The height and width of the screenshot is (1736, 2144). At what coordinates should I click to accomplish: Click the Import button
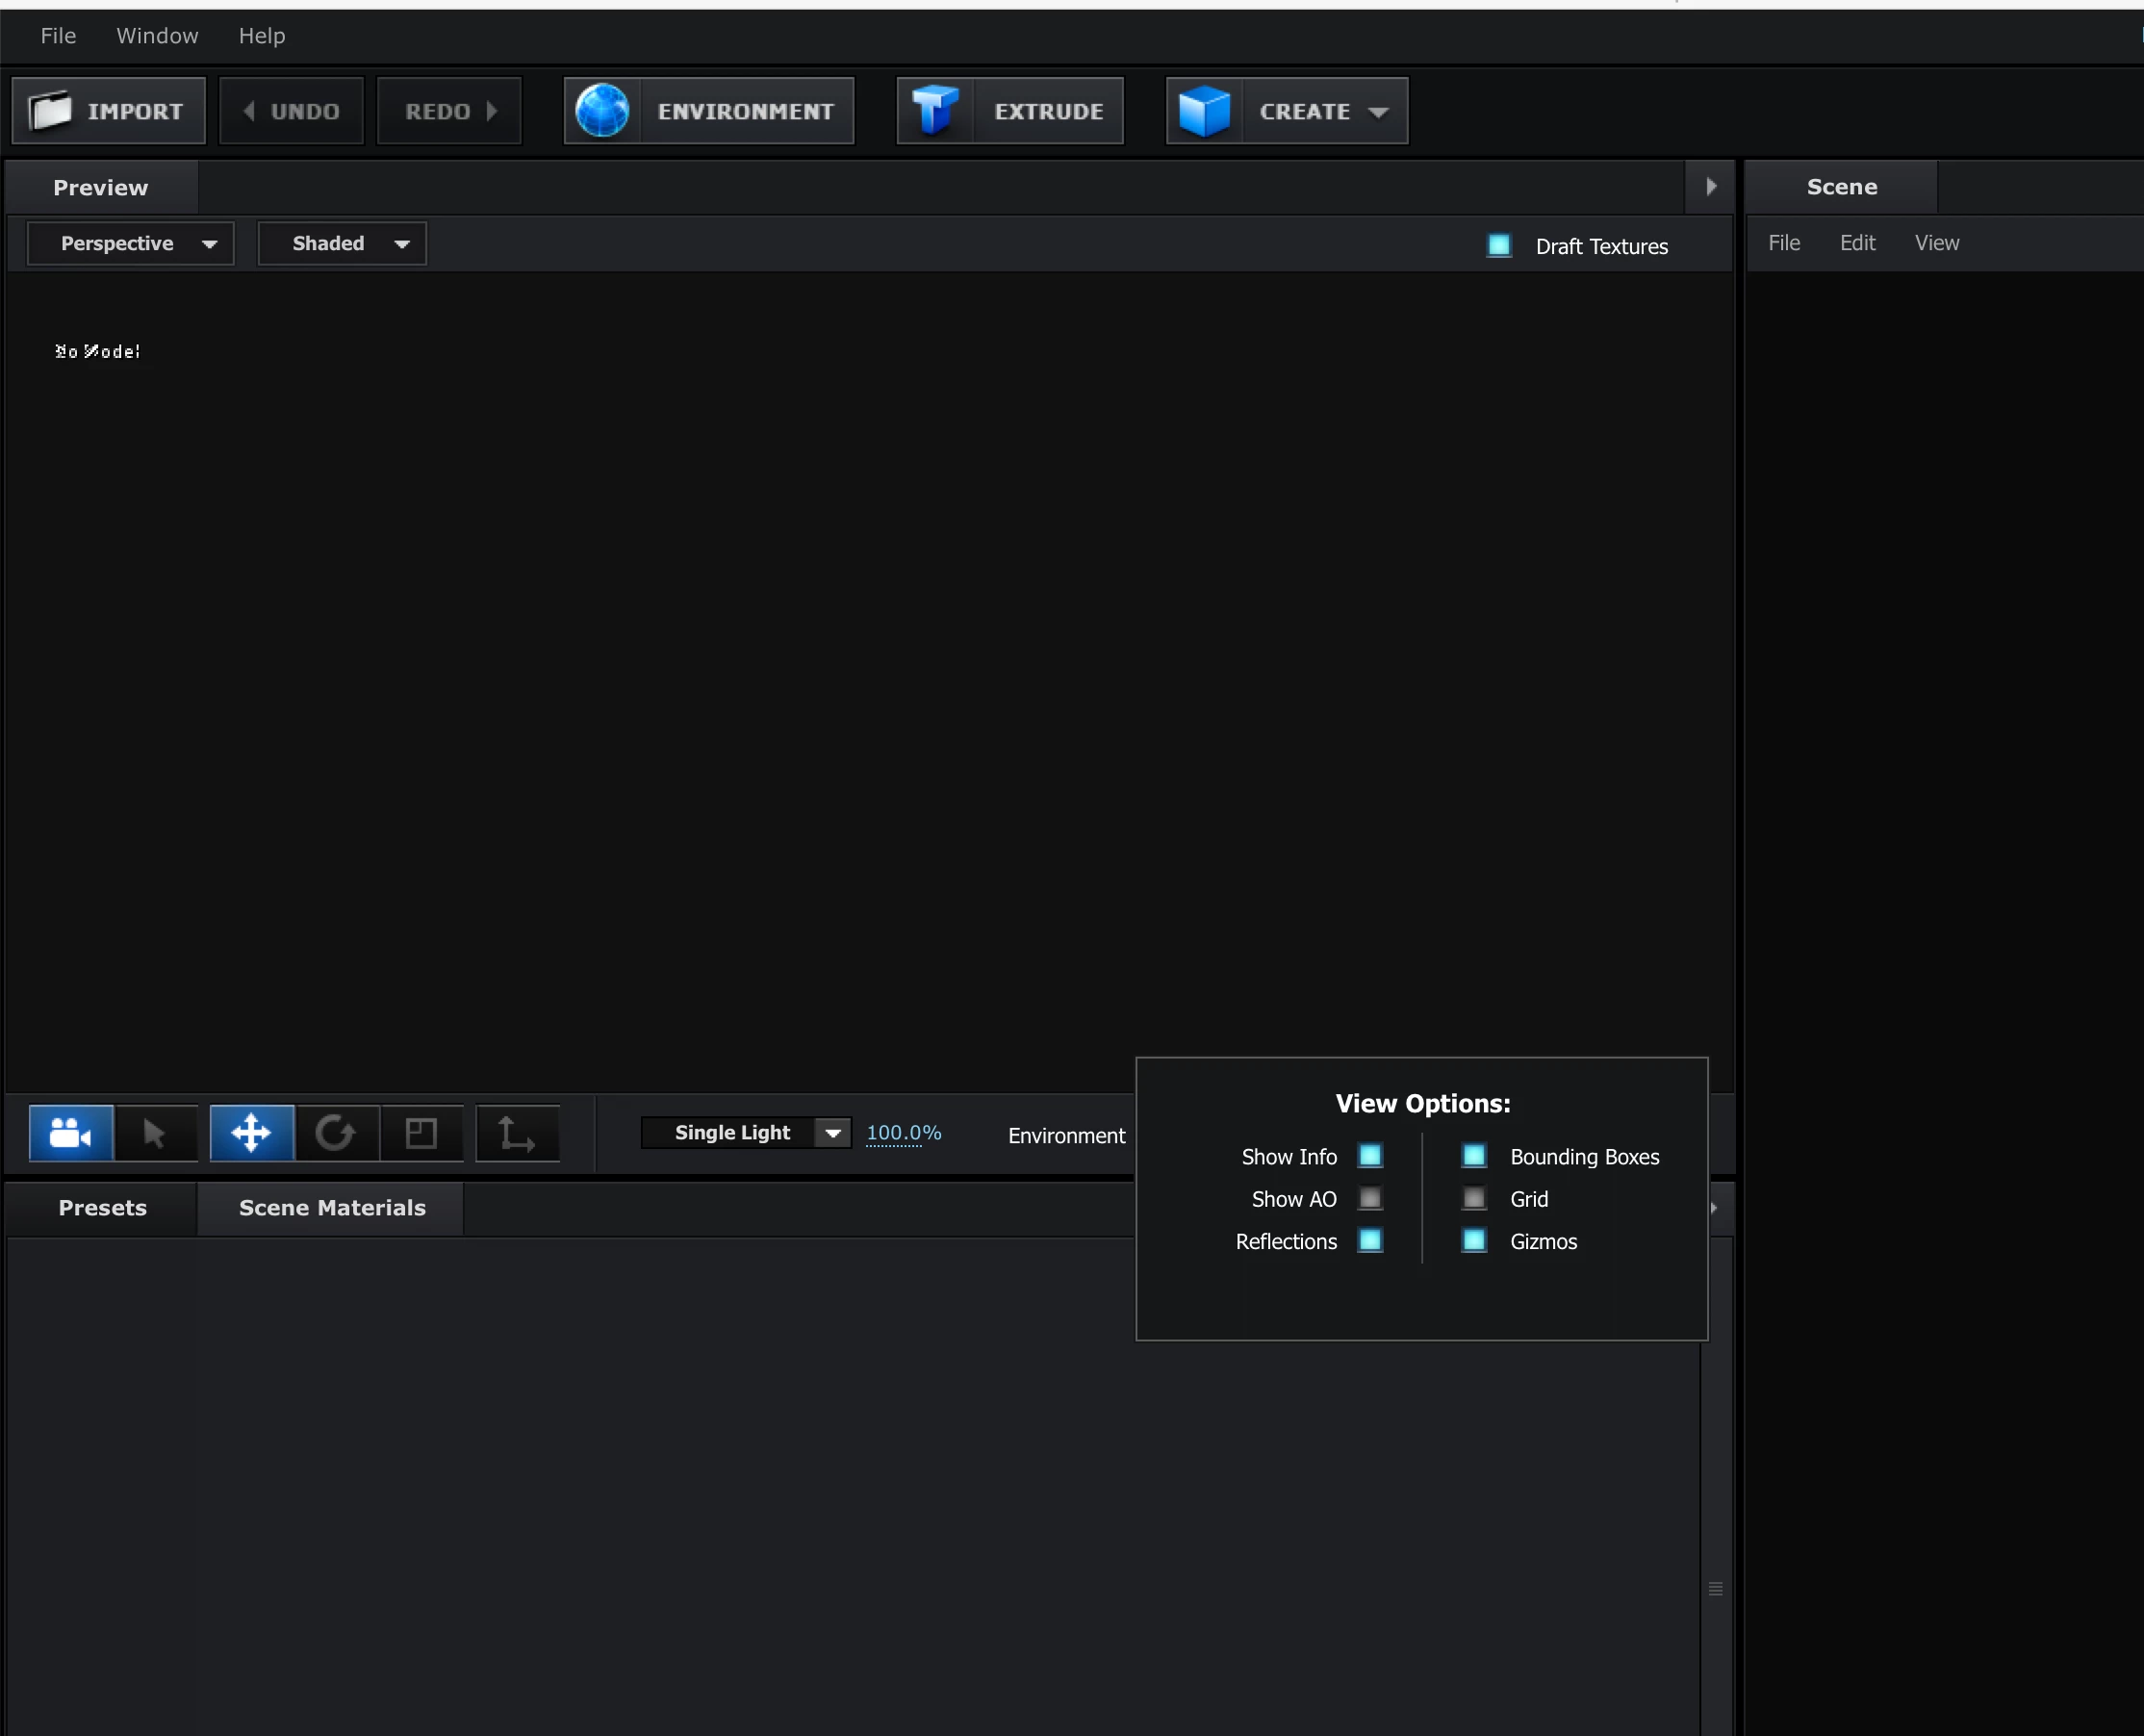pyautogui.click(x=108, y=111)
